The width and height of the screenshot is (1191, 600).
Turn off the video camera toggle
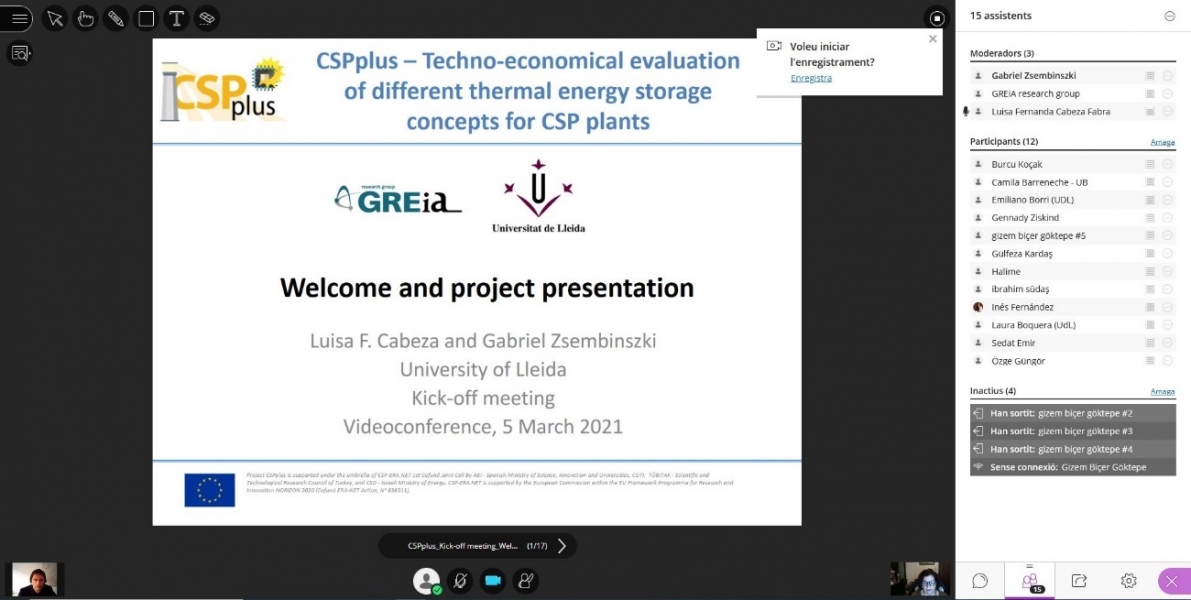point(492,580)
